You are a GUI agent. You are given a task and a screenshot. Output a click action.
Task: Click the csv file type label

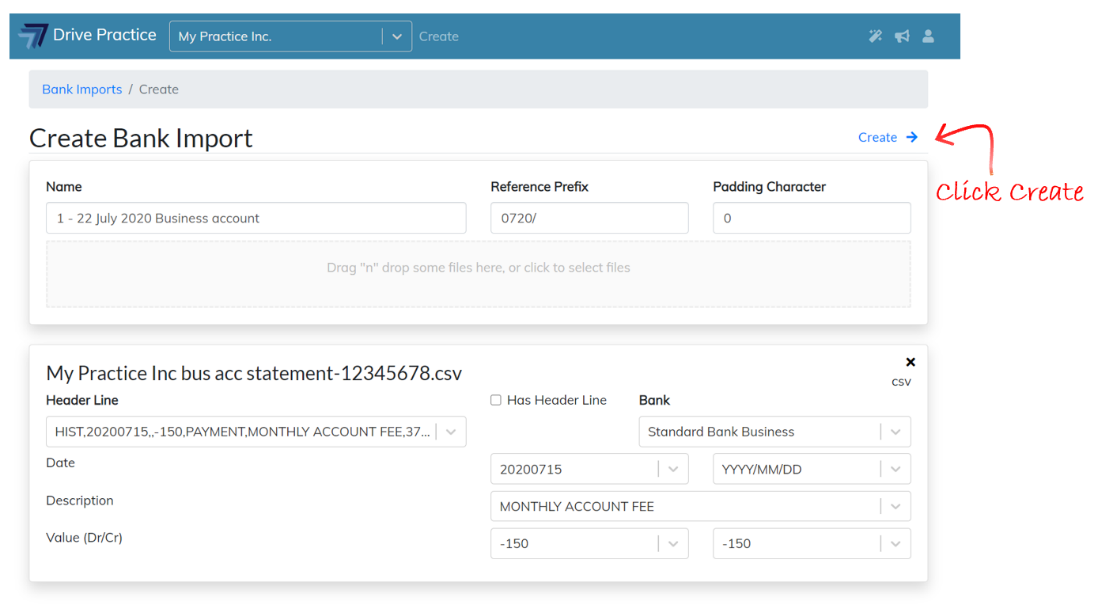coord(901,382)
